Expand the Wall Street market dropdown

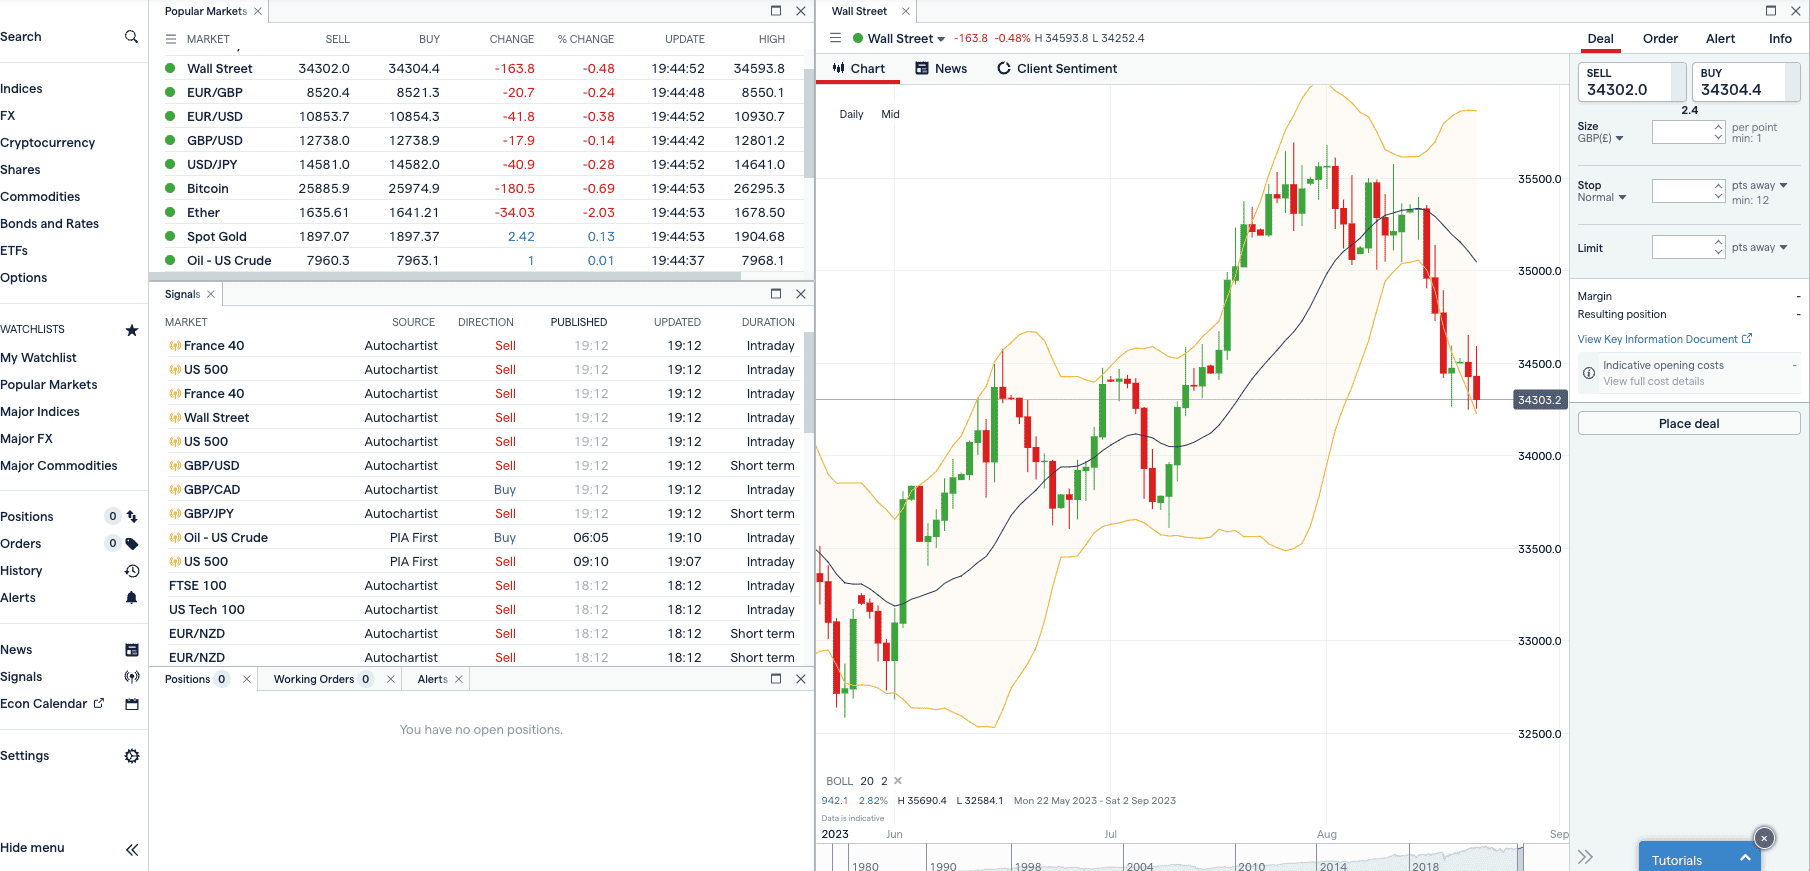pos(941,39)
